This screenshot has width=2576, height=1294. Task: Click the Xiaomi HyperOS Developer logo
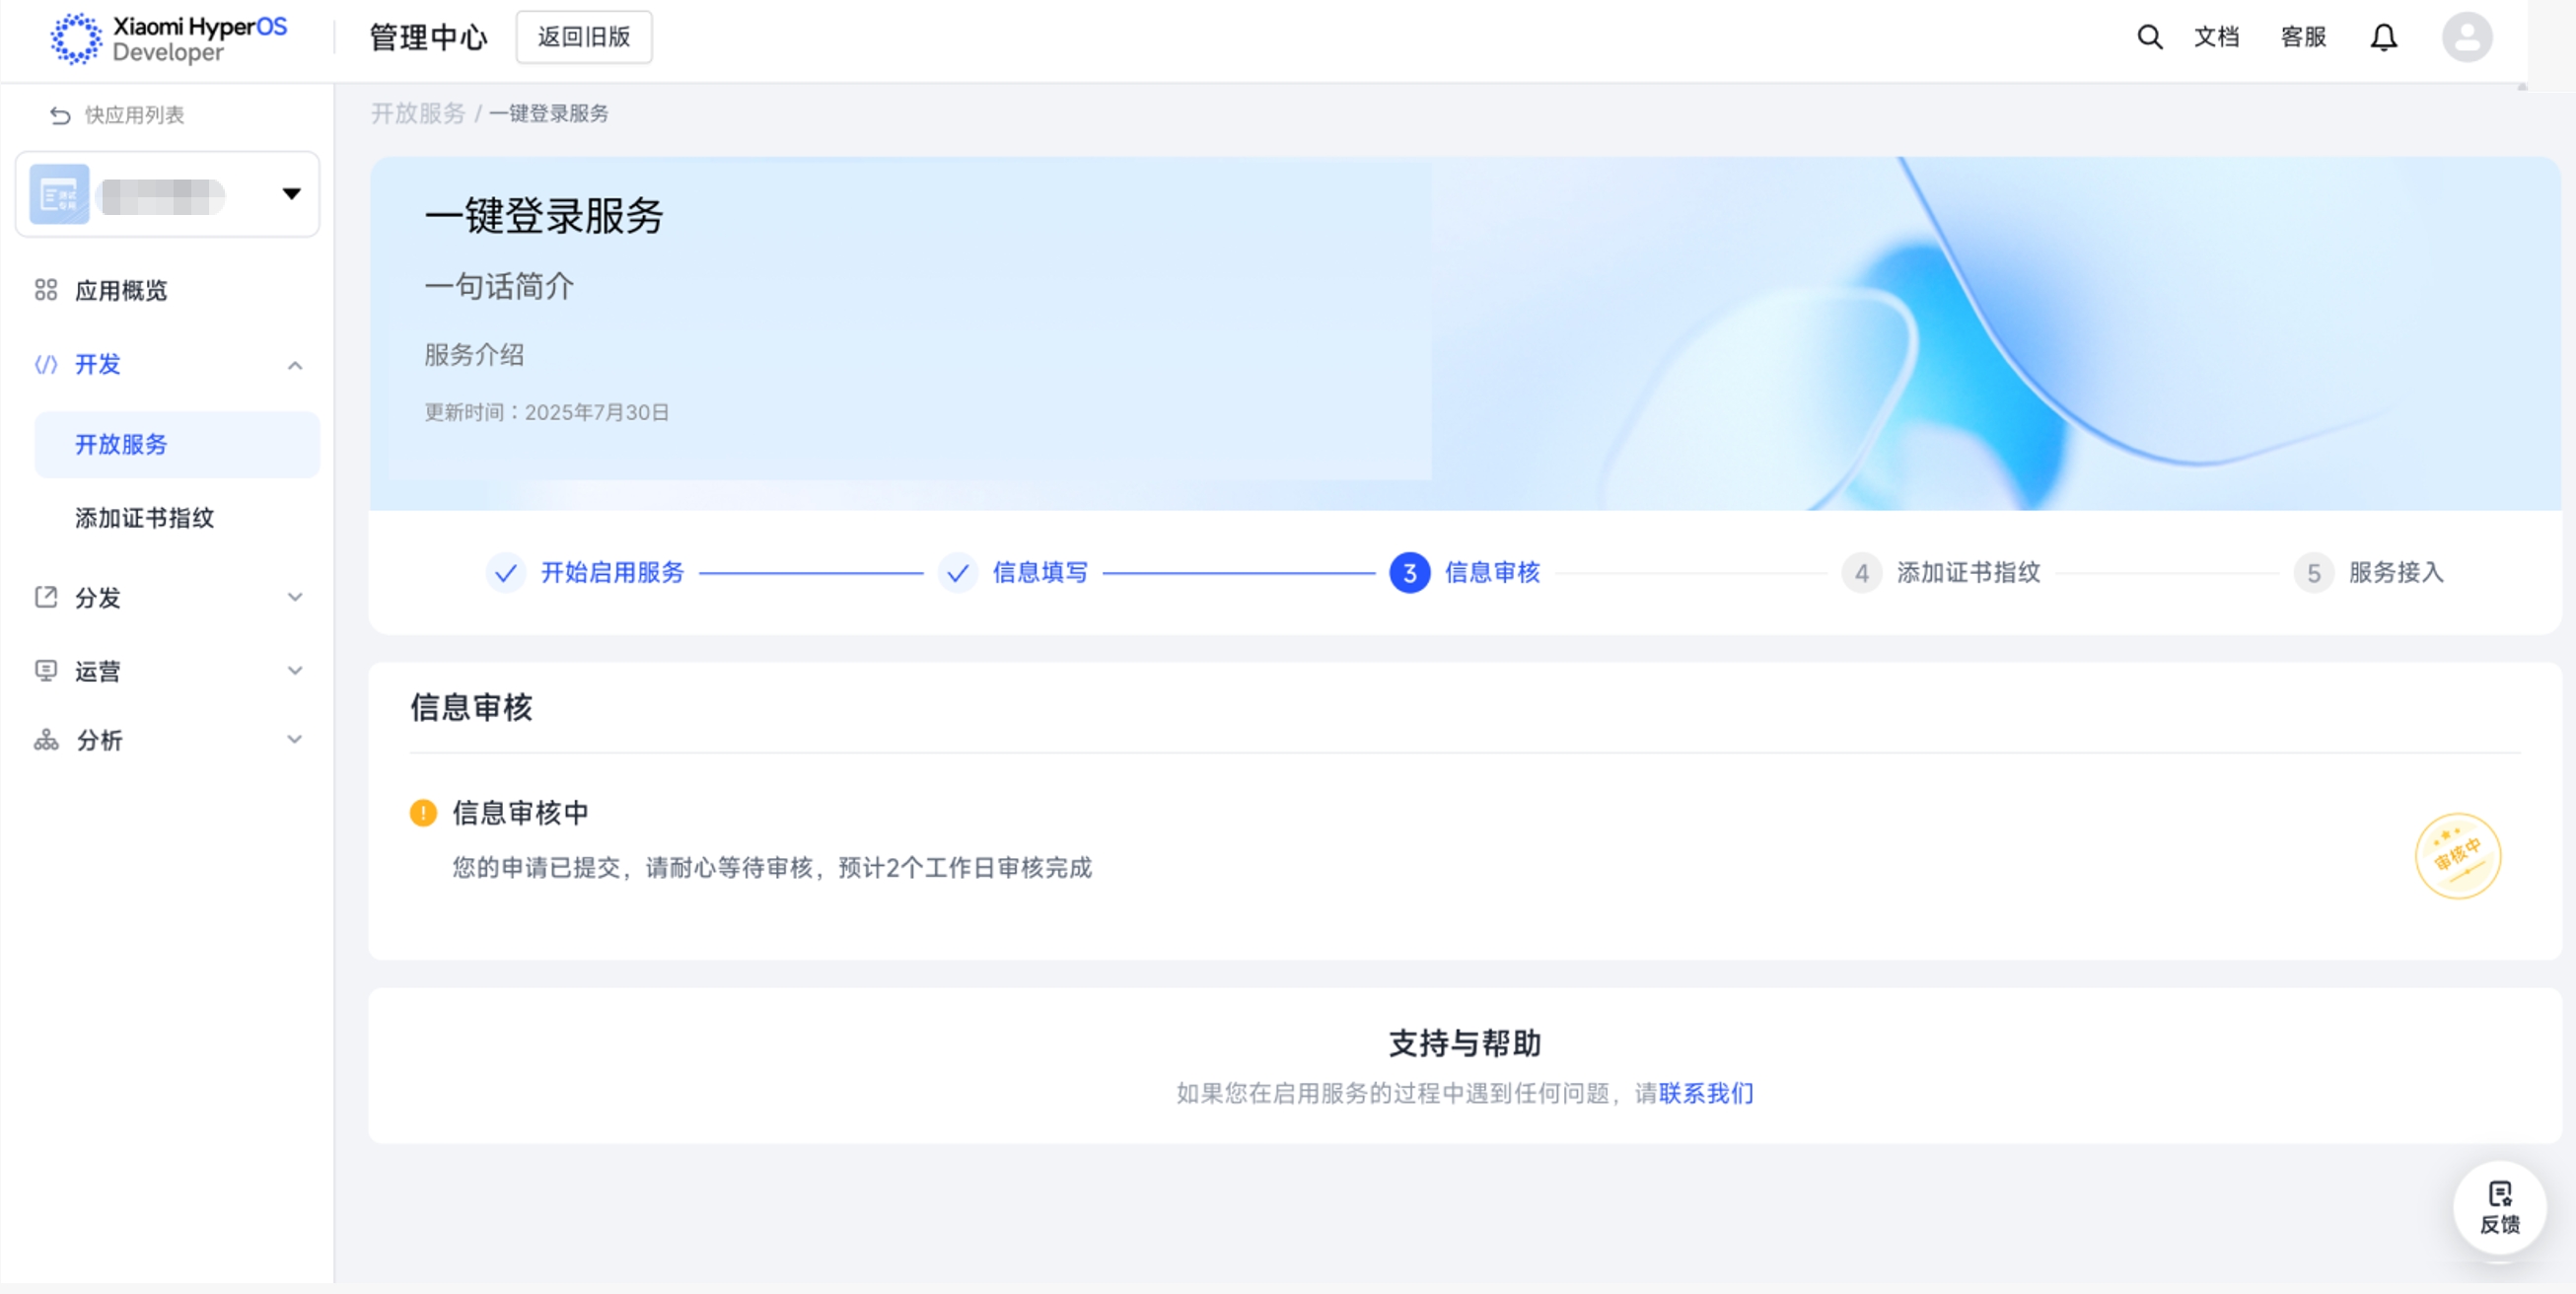pos(169,38)
